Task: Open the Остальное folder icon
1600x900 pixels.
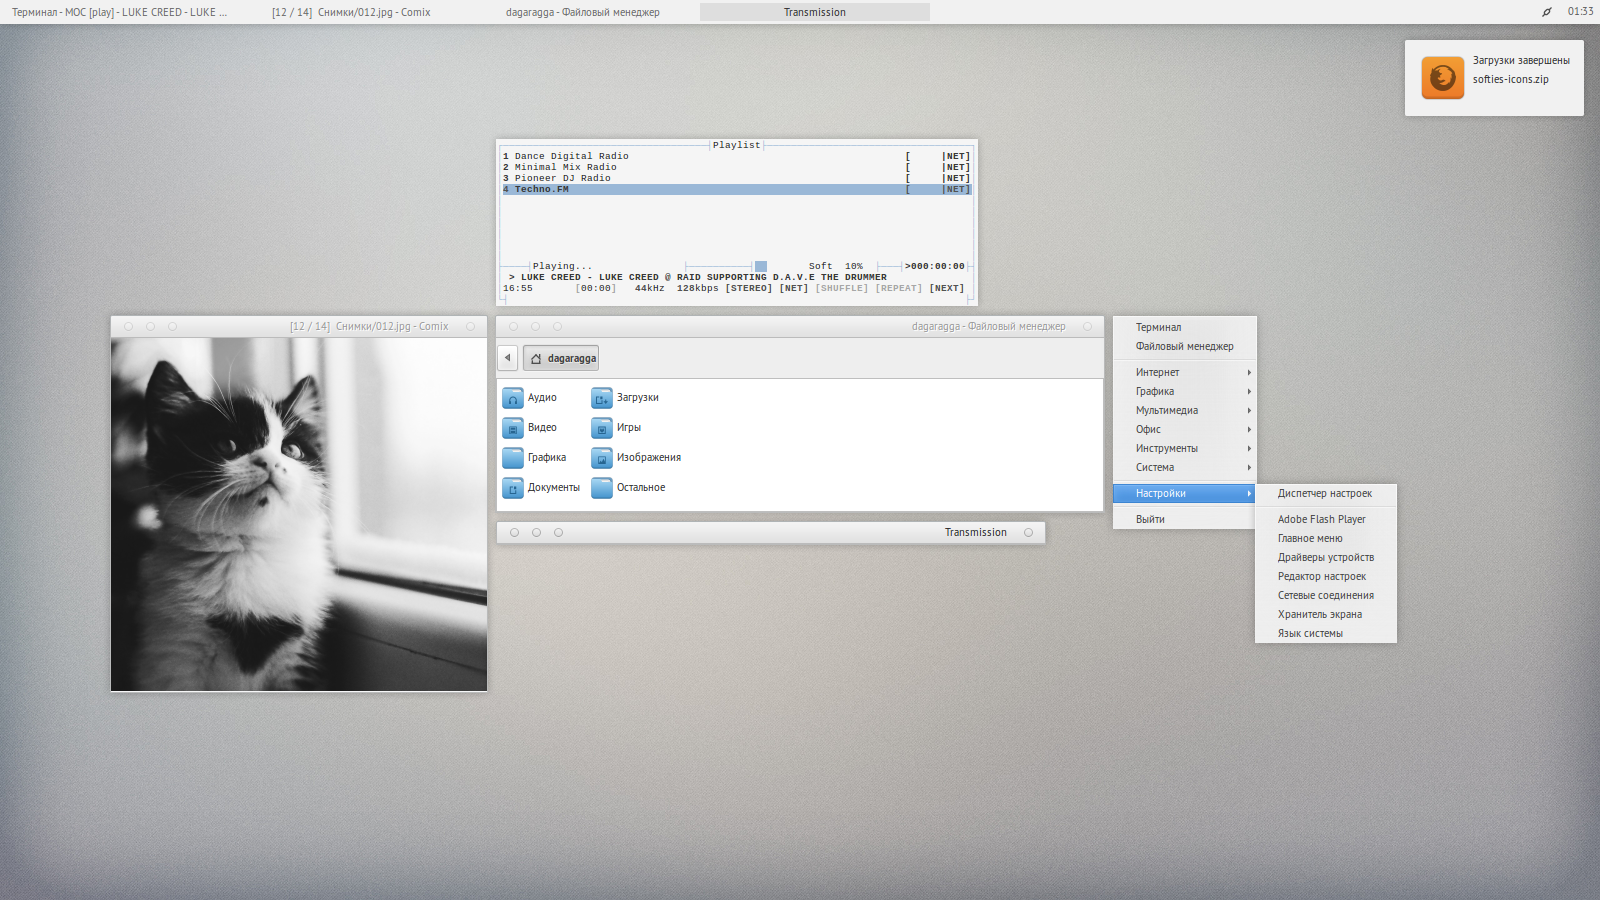Action: coord(602,488)
